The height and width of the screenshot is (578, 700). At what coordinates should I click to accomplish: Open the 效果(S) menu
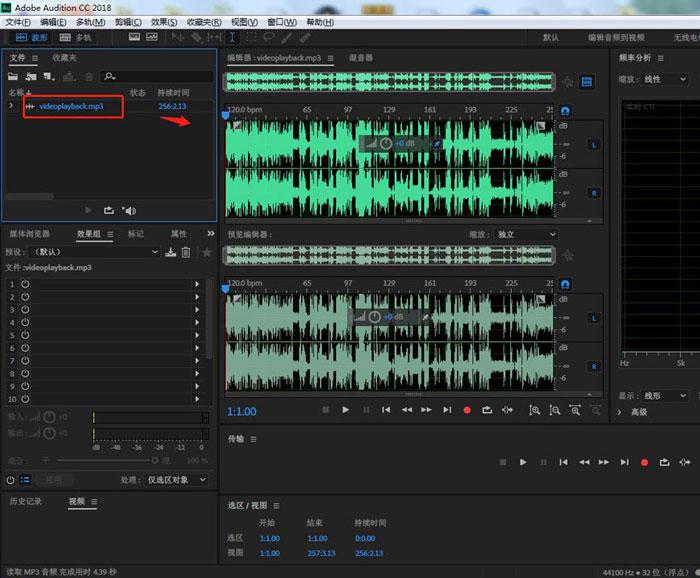[x=163, y=21]
